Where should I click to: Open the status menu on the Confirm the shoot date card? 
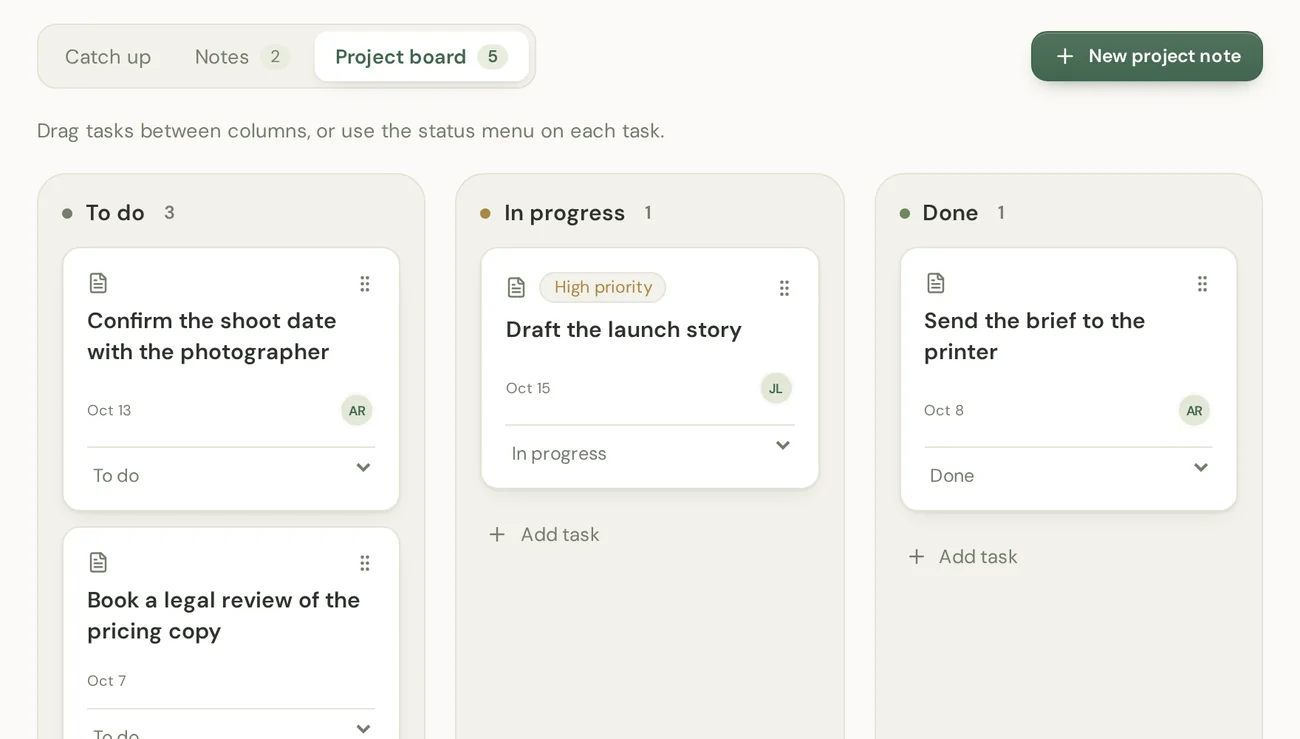pyautogui.click(x=231, y=474)
